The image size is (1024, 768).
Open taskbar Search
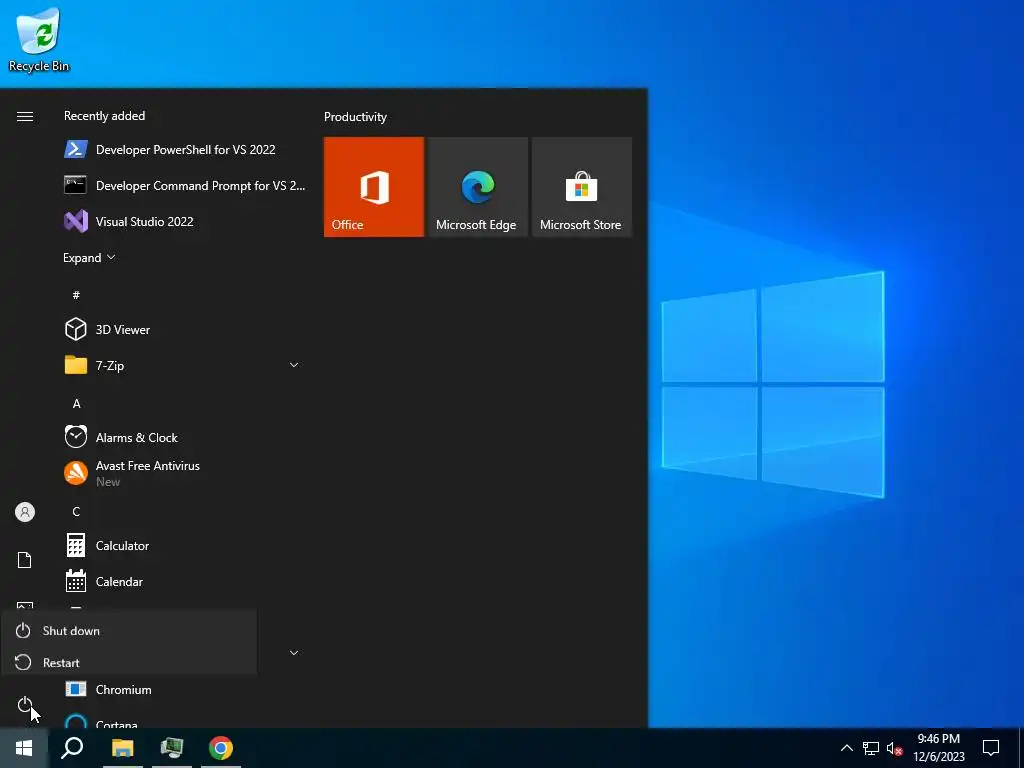click(x=72, y=748)
